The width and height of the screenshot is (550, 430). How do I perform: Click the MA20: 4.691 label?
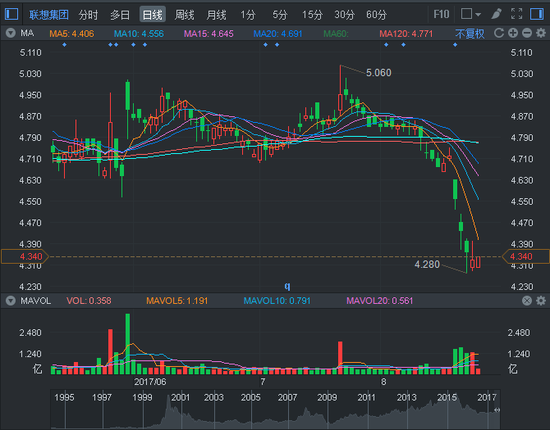coord(277,34)
